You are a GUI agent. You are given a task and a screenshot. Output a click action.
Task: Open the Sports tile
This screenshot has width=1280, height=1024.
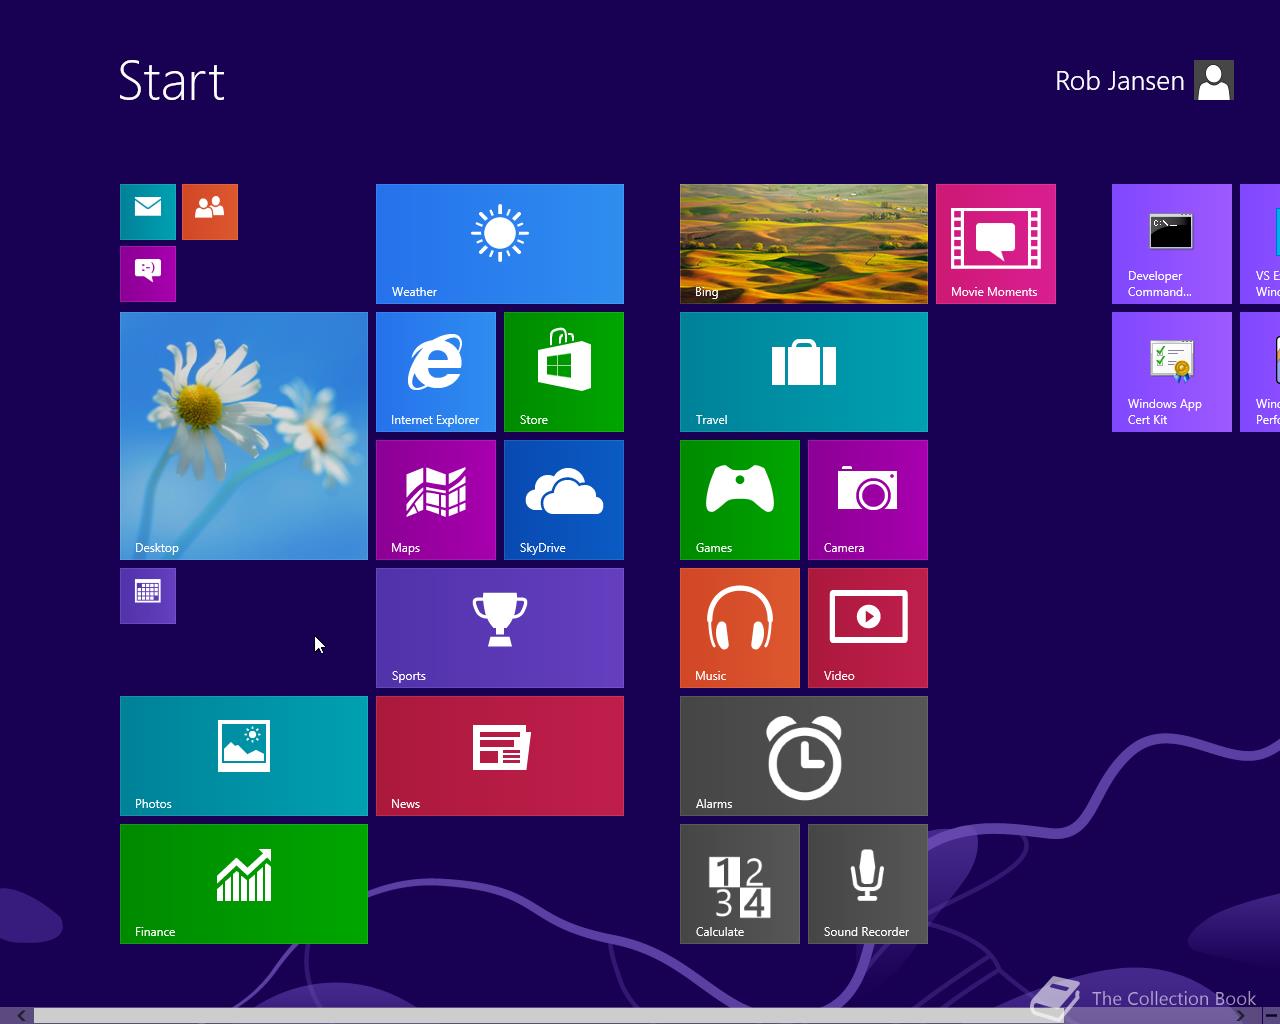[500, 628]
